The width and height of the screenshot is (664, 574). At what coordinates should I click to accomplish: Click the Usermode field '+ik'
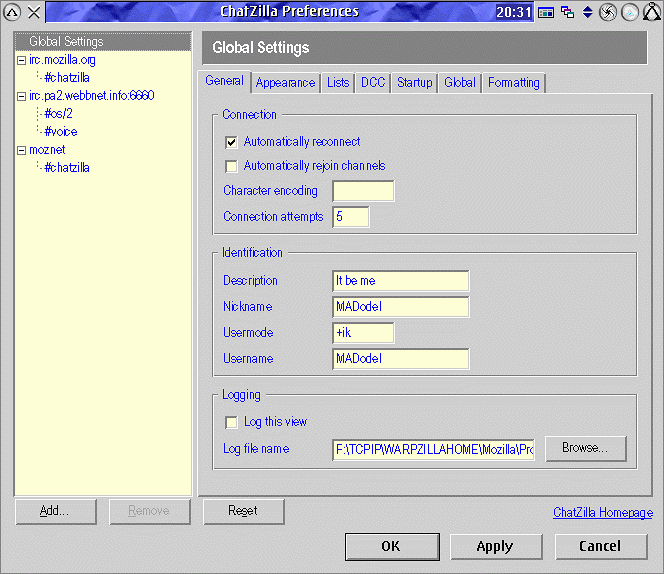click(x=363, y=333)
